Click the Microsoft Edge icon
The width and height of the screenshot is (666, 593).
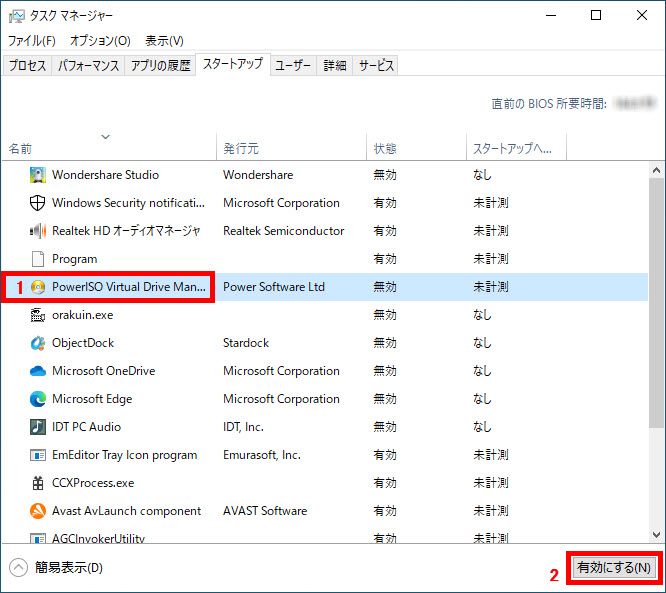[38, 399]
